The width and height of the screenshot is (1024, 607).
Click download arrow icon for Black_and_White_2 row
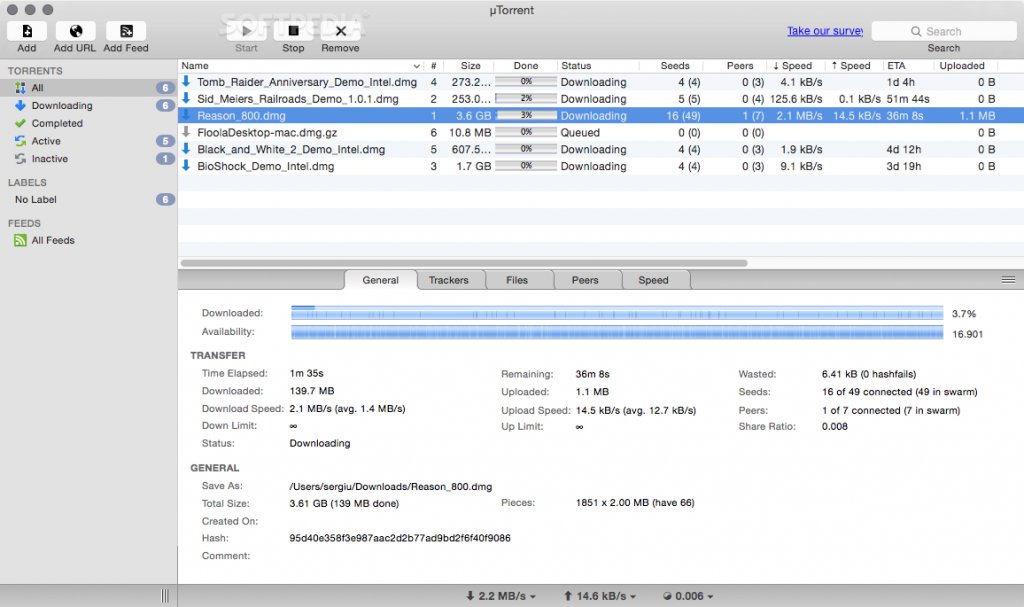pyautogui.click(x=186, y=148)
